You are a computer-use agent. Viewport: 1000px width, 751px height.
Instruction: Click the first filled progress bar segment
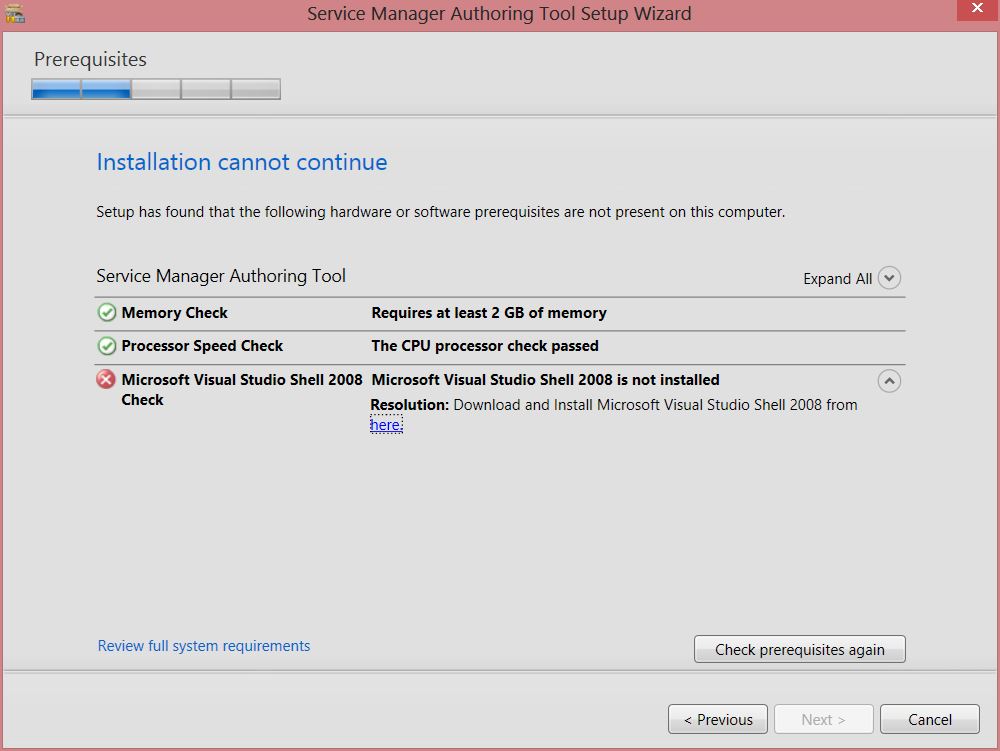[x=56, y=90]
